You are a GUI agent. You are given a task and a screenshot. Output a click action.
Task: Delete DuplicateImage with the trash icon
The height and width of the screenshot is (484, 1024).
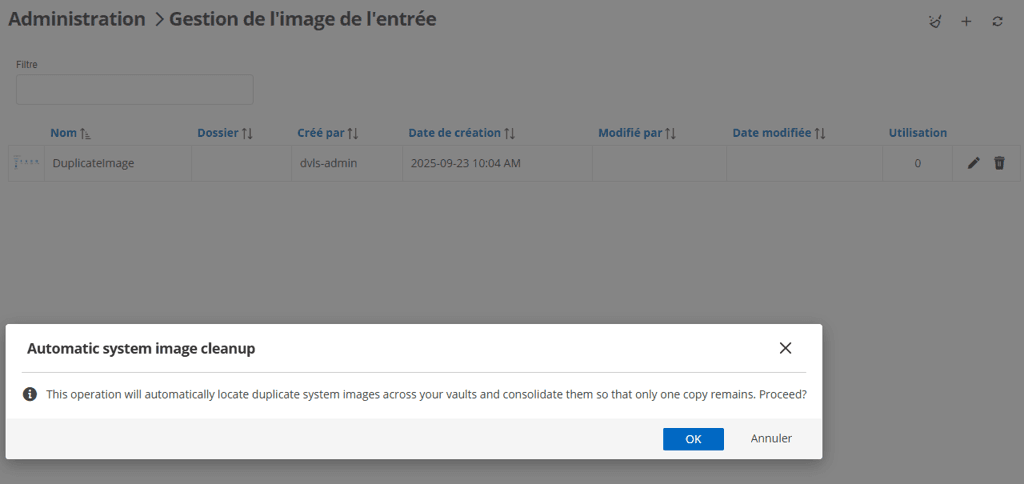[999, 163]
